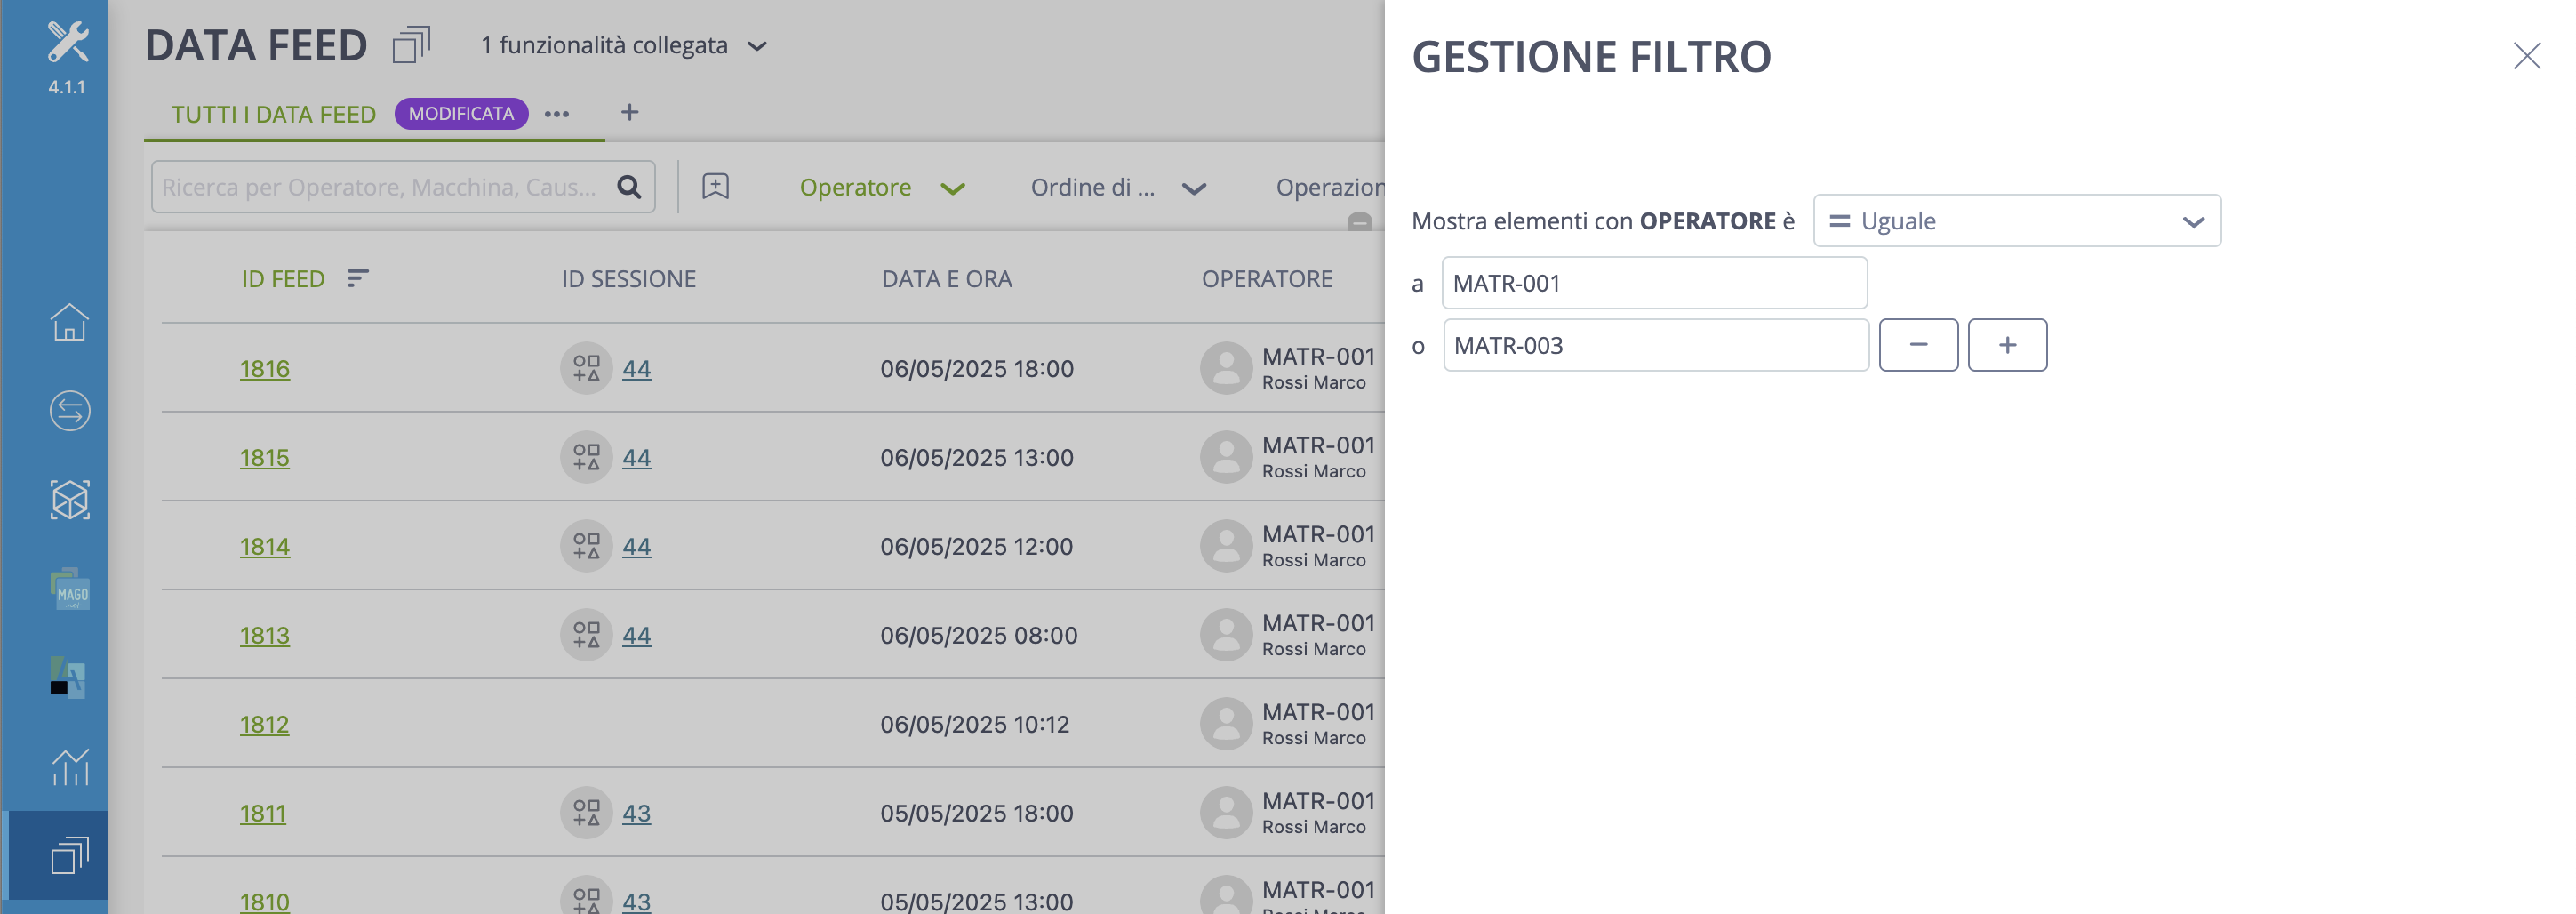The width and height of the screenshot is (2576, 914).
Task: Click operator avatar in row 1814
Action: 1226,546
